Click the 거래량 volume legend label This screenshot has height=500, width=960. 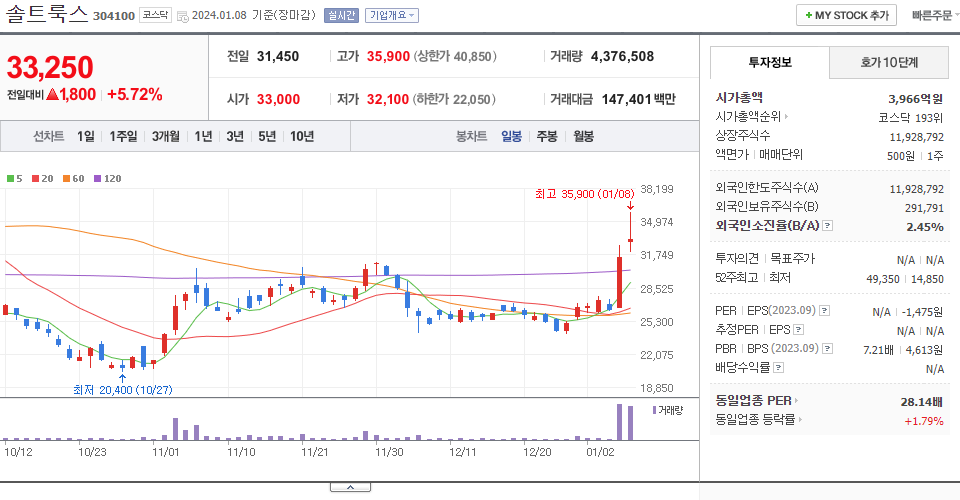(668, 410)
